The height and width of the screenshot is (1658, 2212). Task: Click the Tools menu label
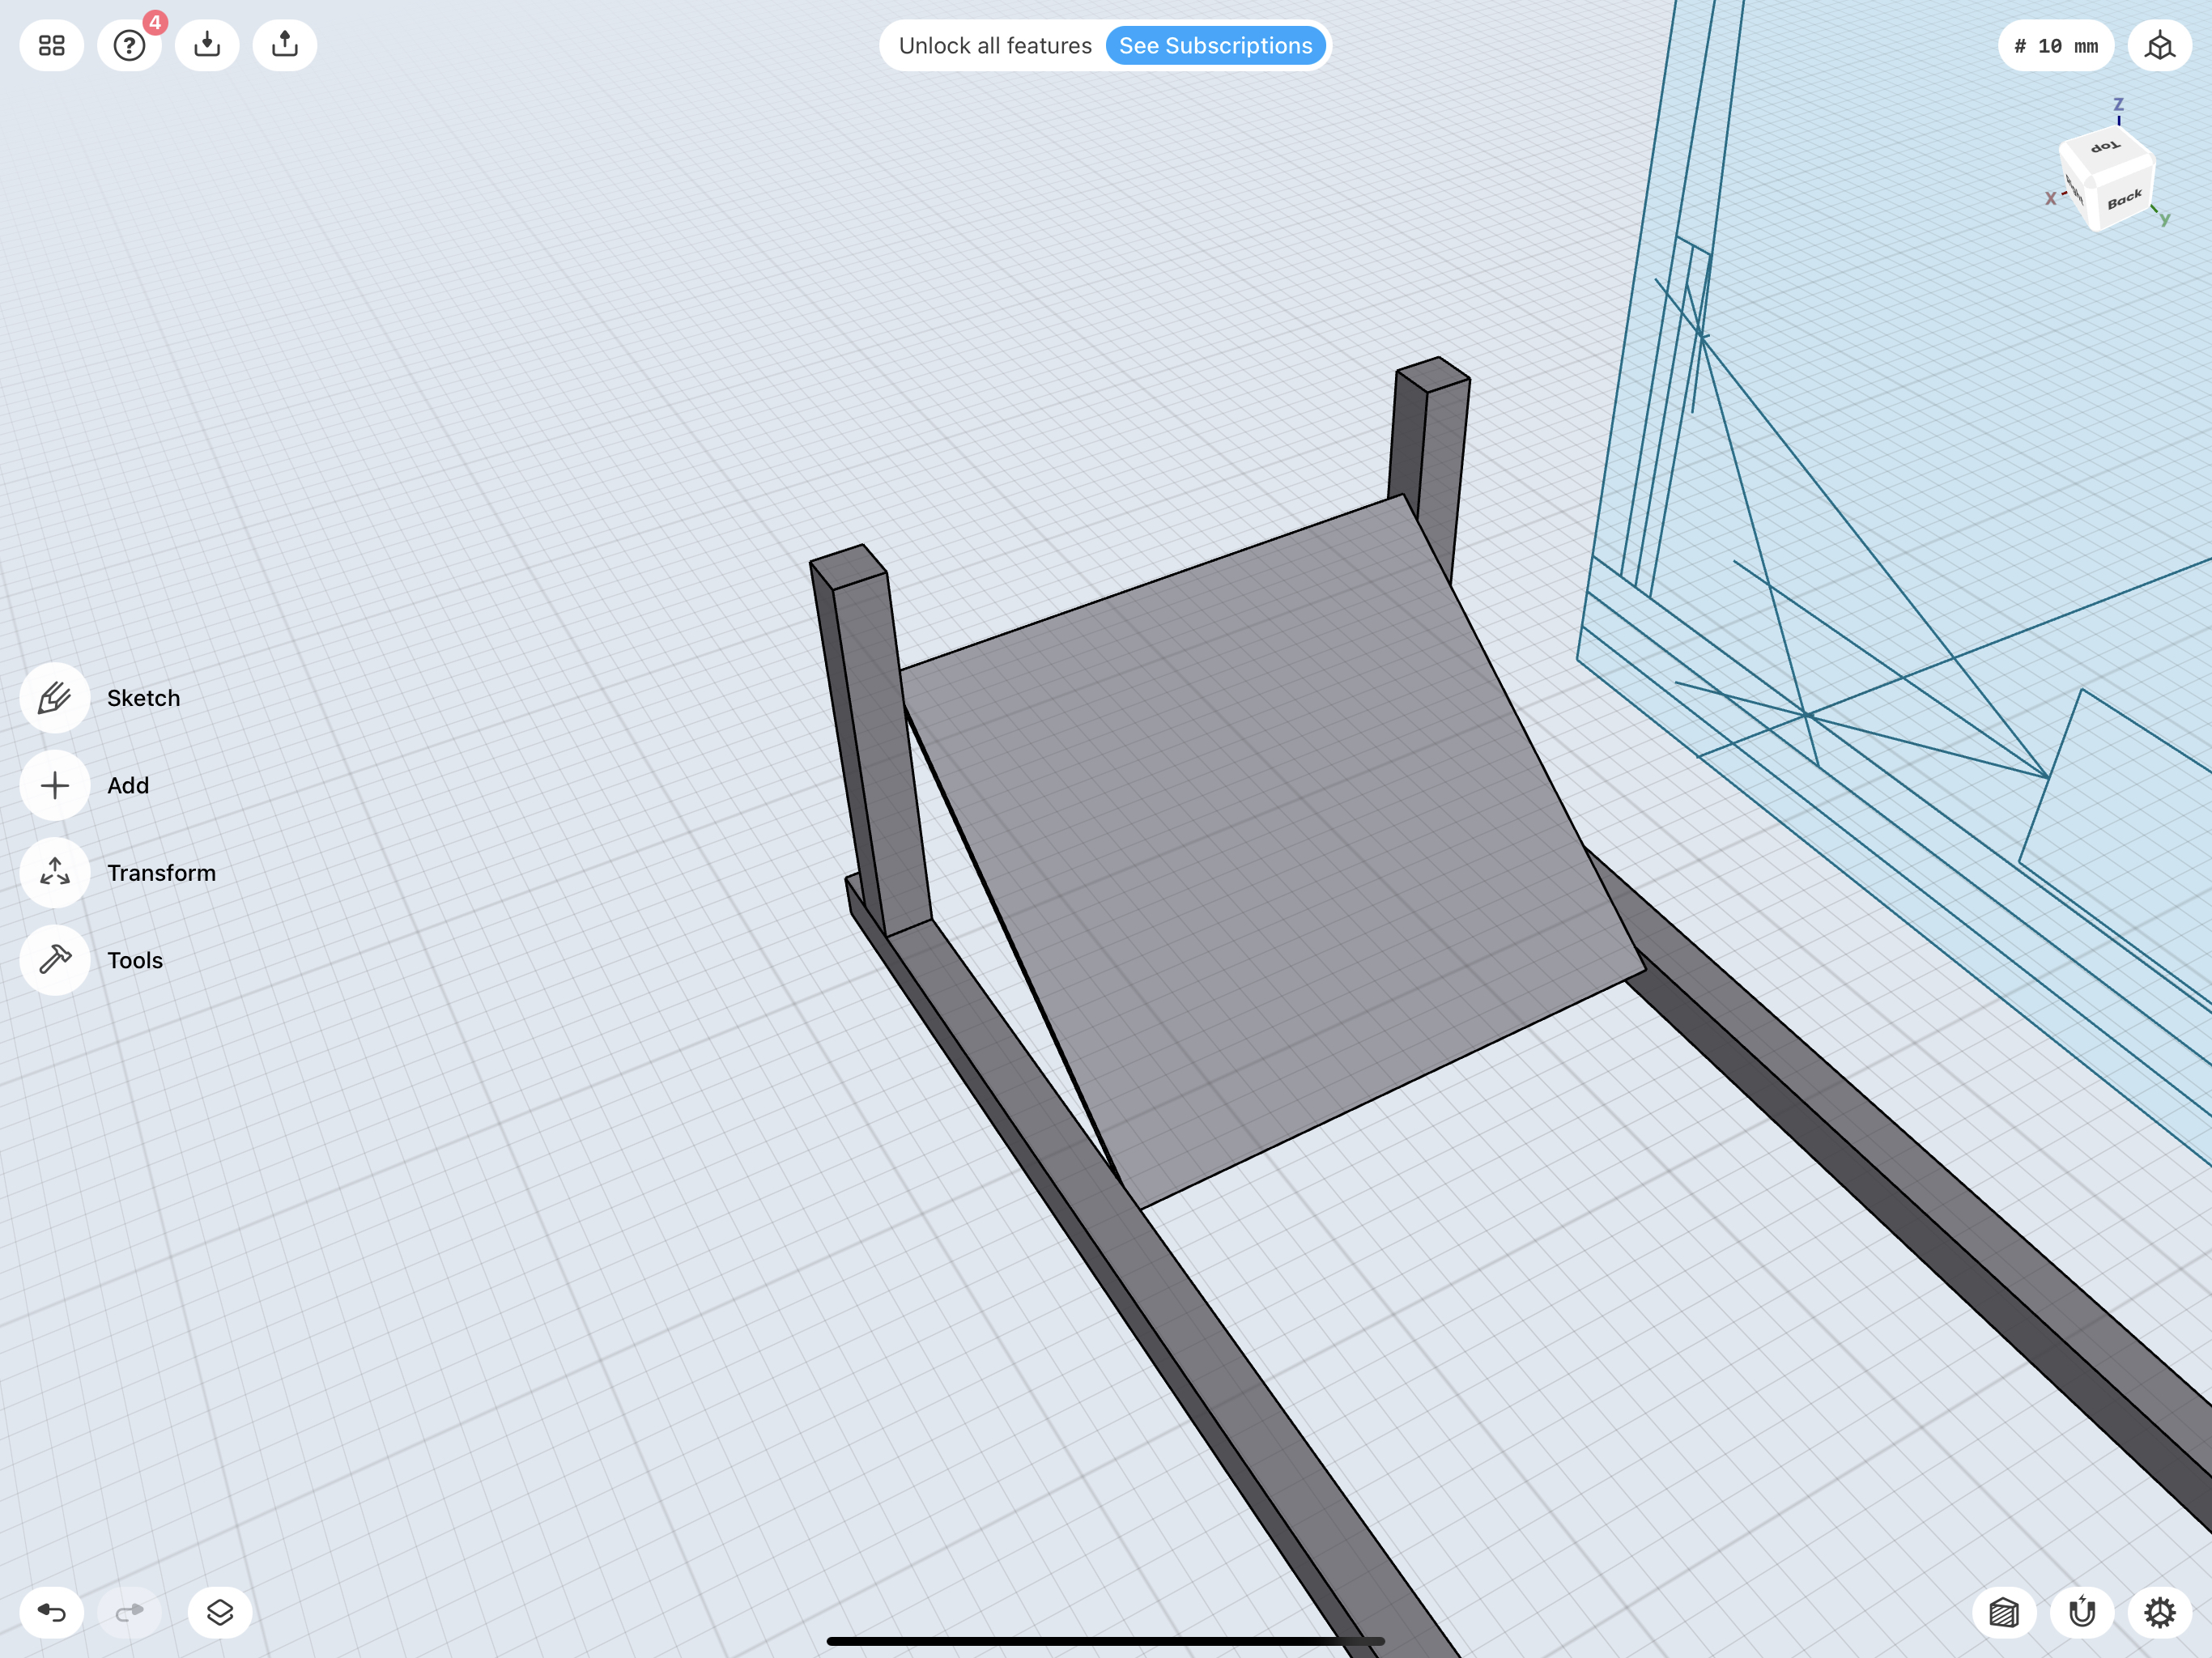click(135, 960)
